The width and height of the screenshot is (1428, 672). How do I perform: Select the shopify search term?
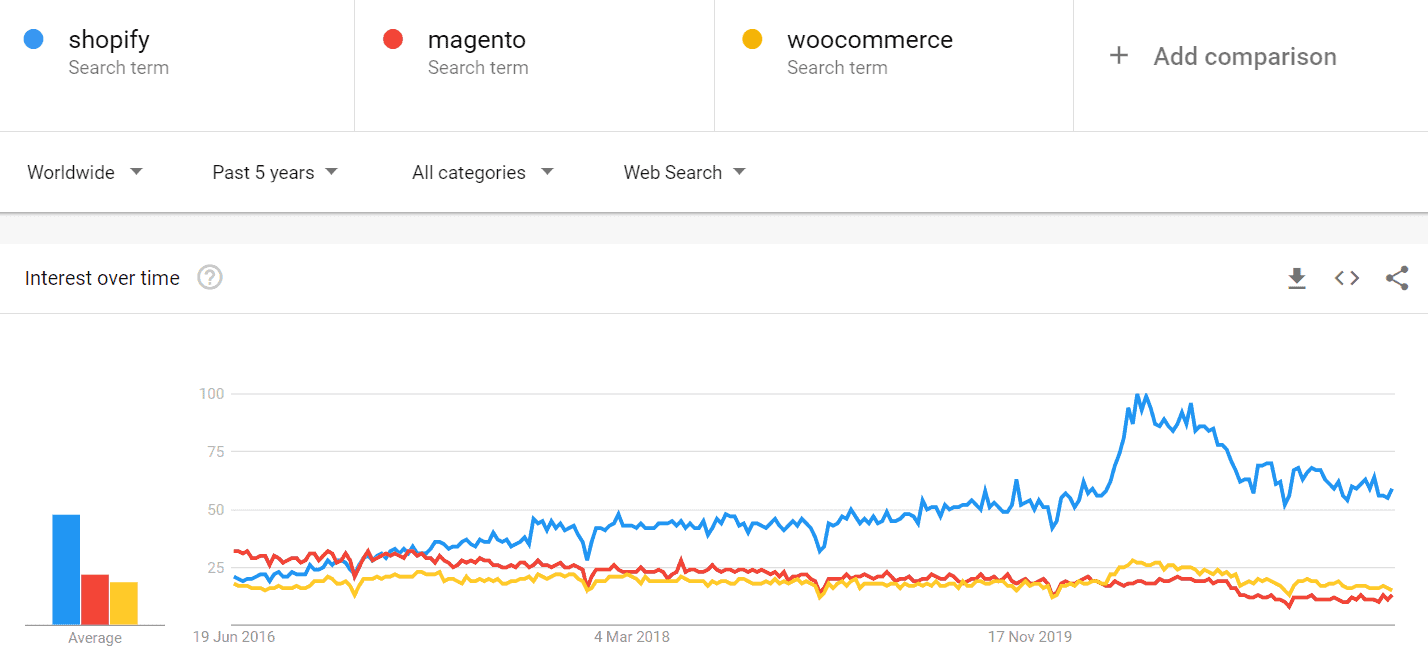[x=109, y=40]
